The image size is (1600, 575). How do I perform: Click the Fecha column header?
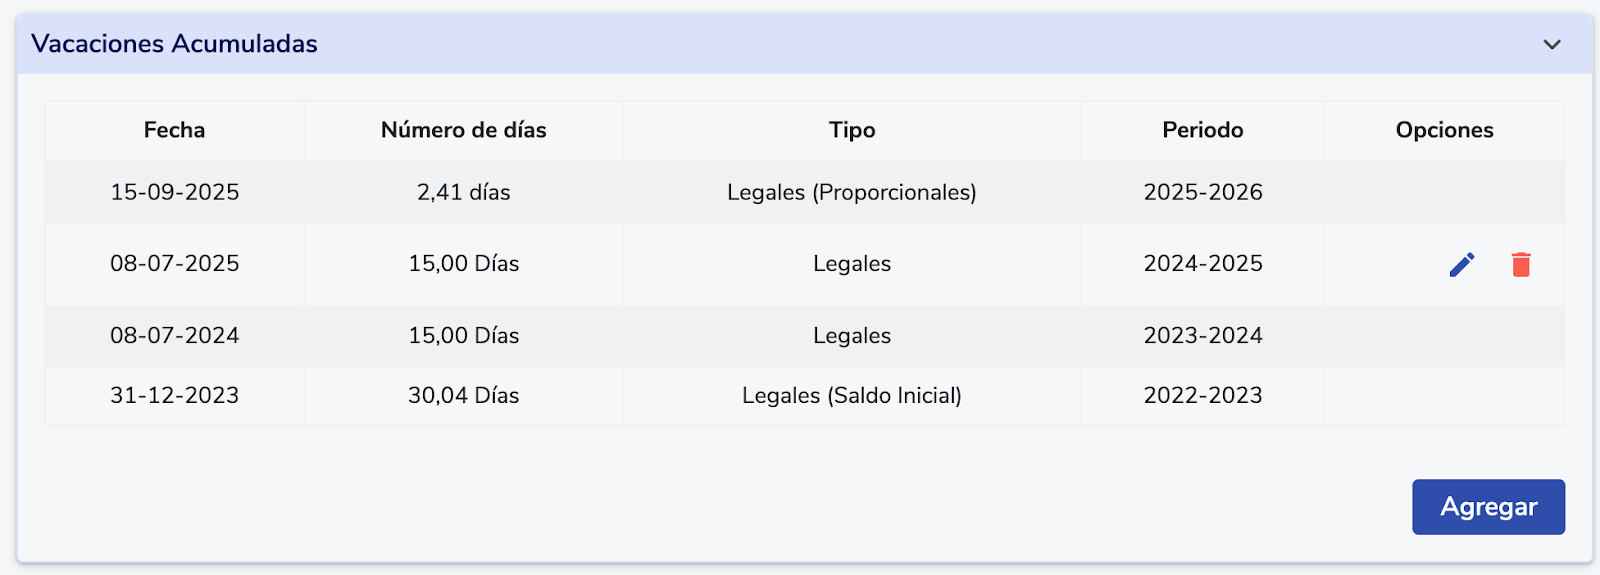[174, 130]
